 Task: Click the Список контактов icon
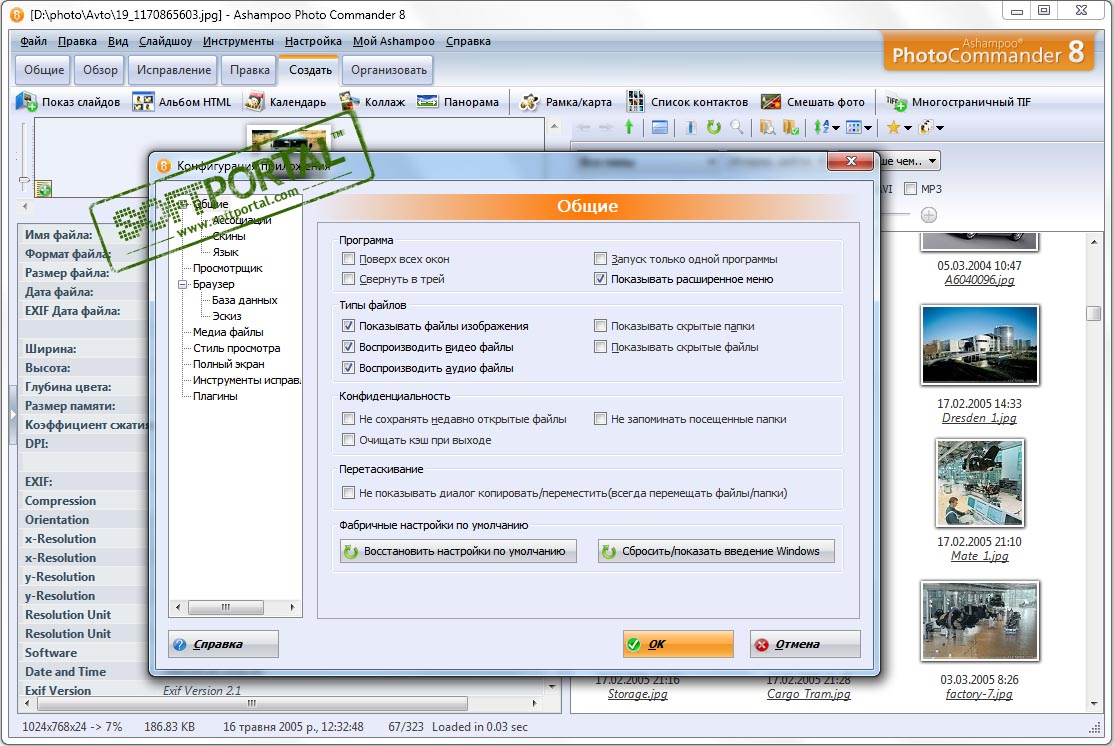point(636,102)
